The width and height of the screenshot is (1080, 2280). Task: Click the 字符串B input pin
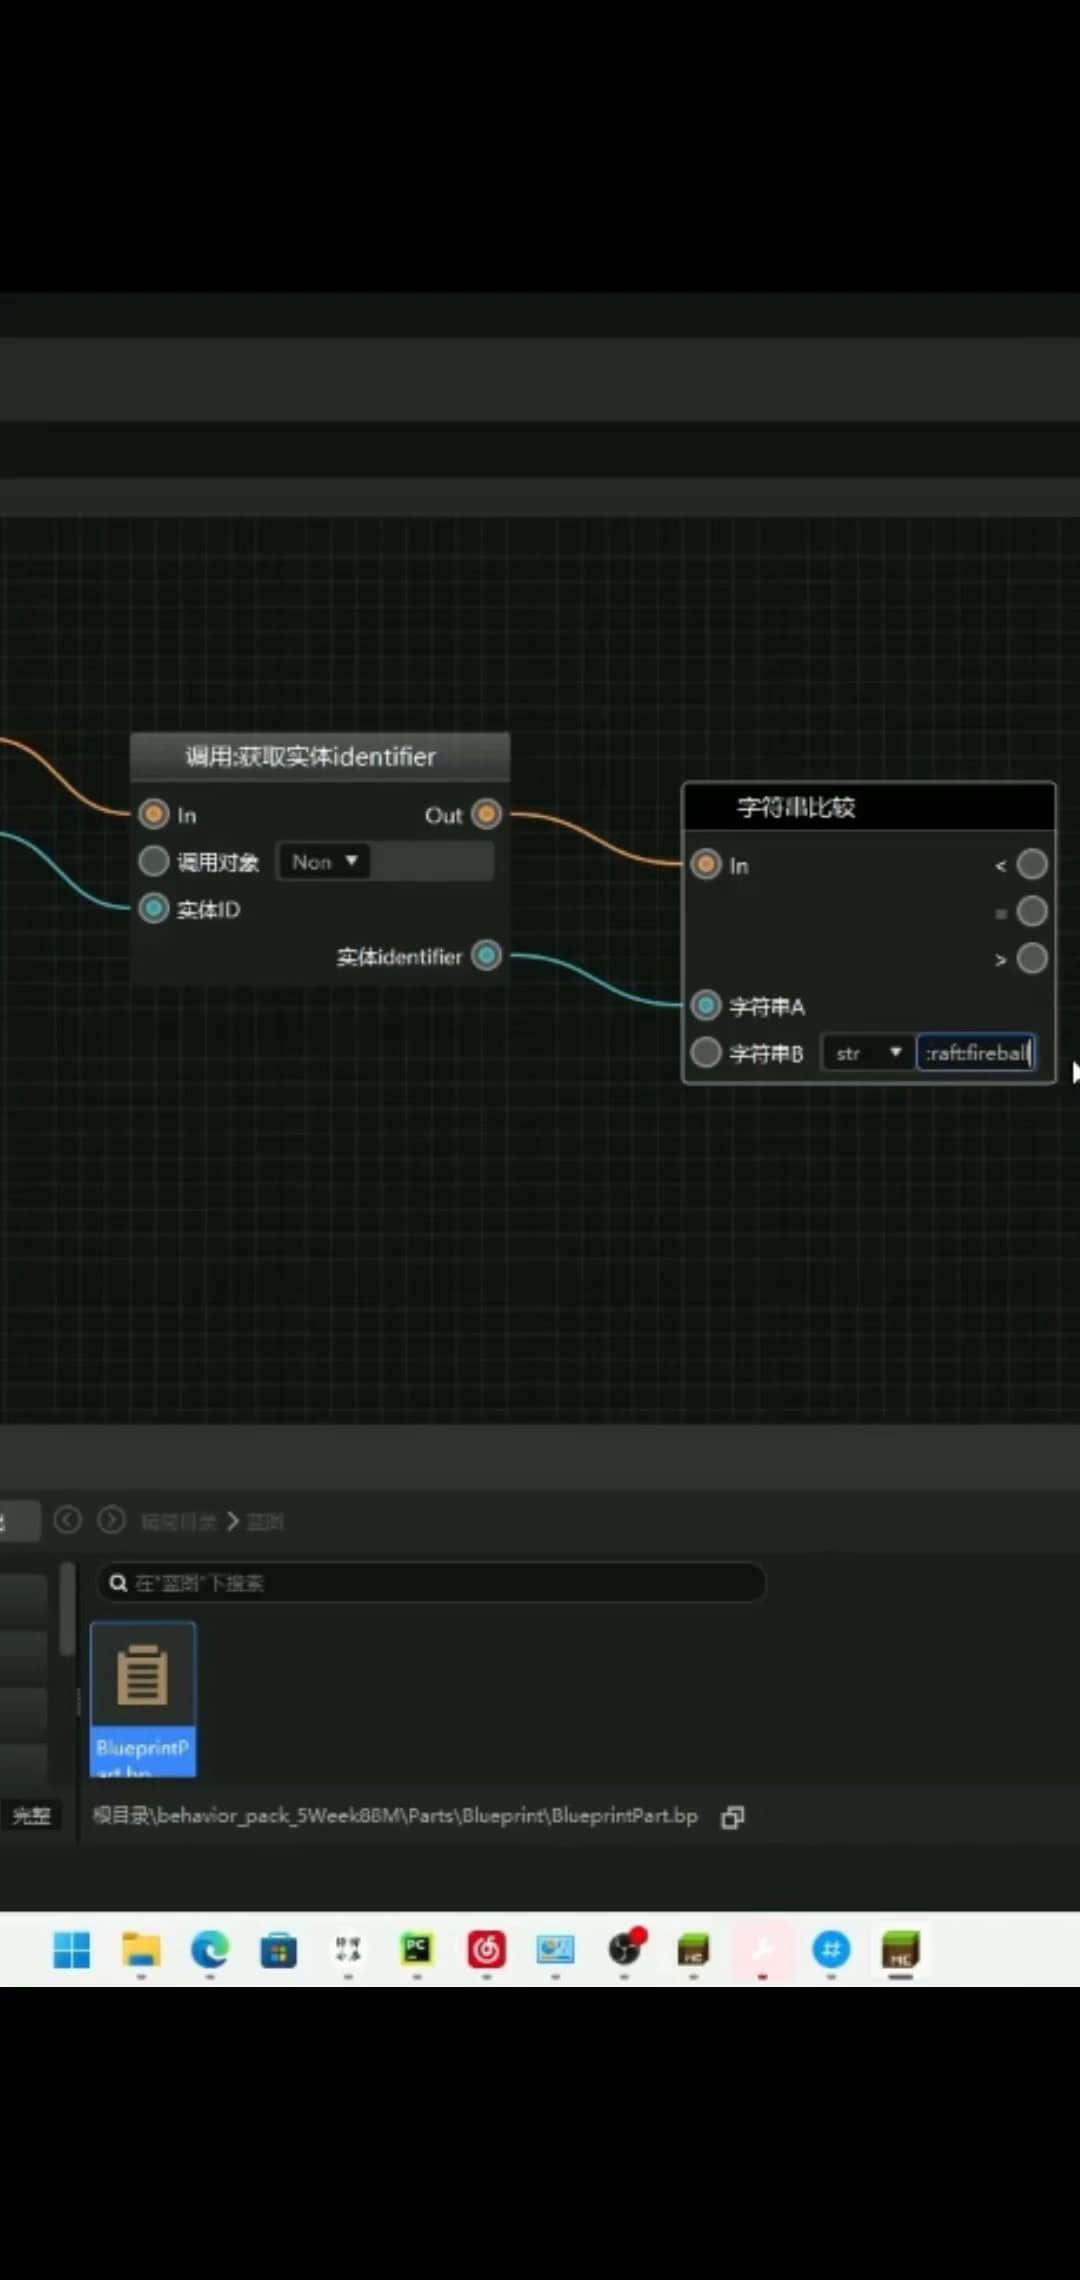[706, 1052]
